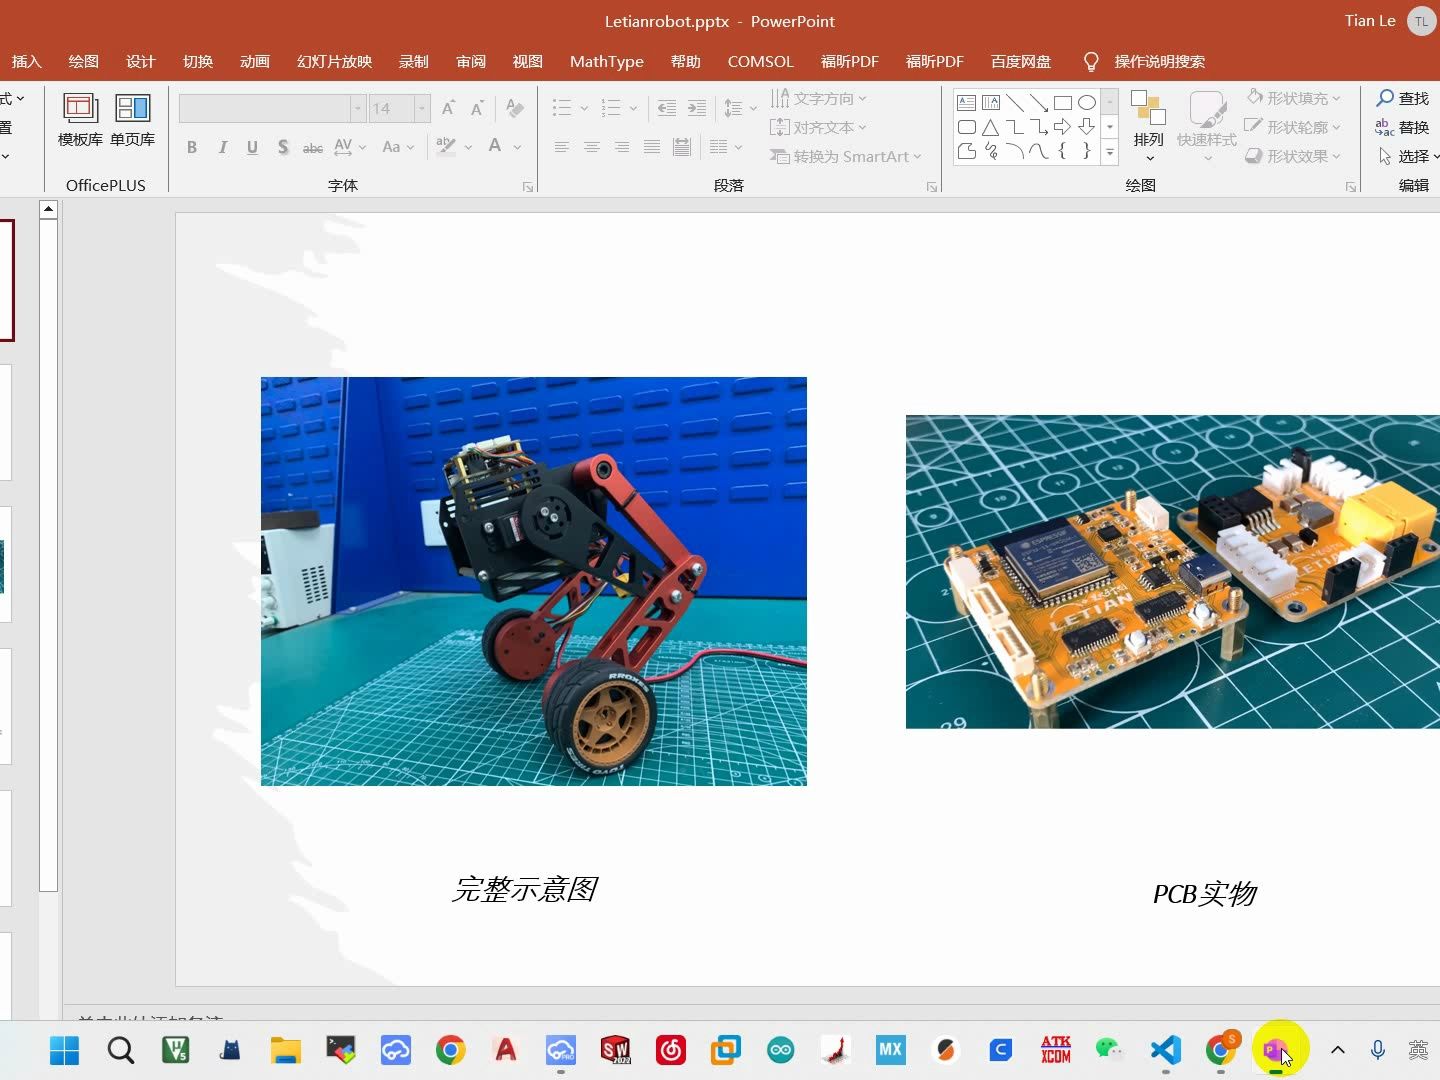Select the freeform scribble shape

tap(991, 151)
